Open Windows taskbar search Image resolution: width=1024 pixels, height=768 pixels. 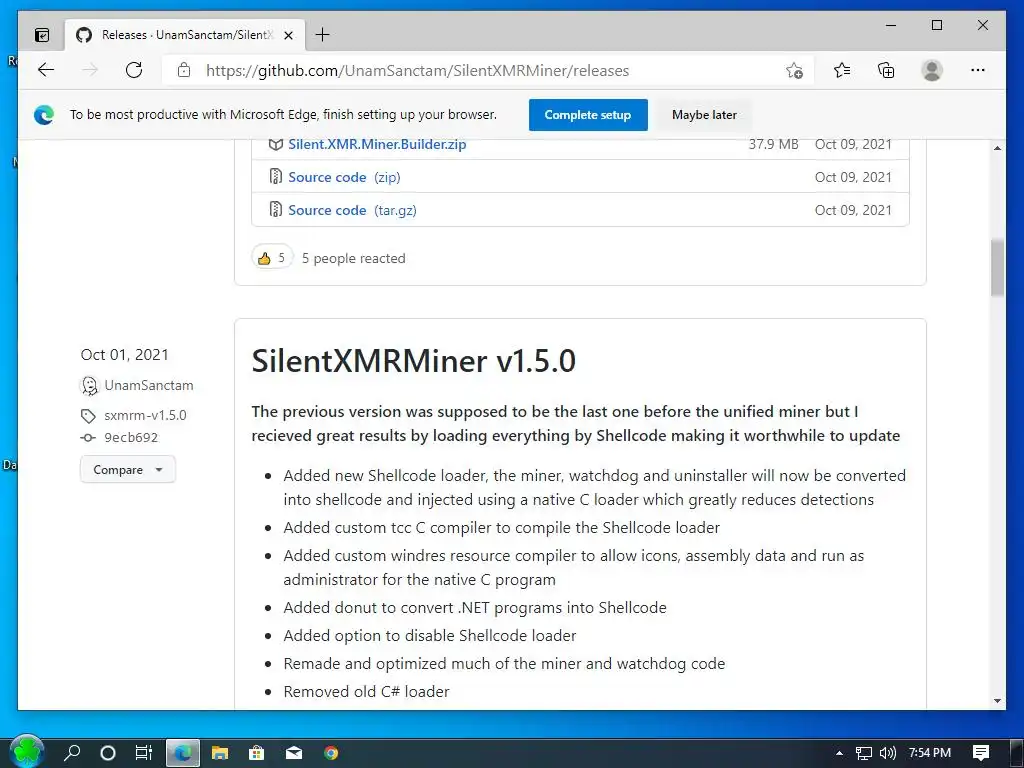72,752
